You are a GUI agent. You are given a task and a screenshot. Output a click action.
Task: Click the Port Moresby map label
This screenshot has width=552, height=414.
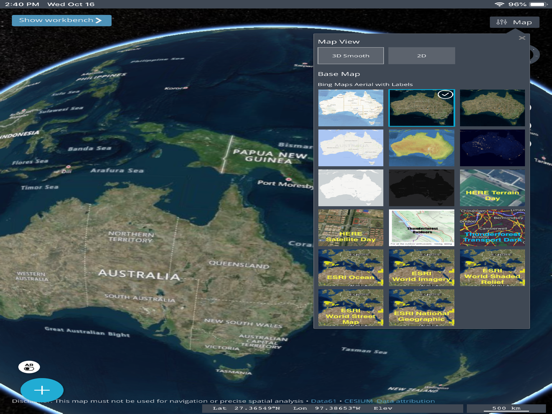point(284,184)
